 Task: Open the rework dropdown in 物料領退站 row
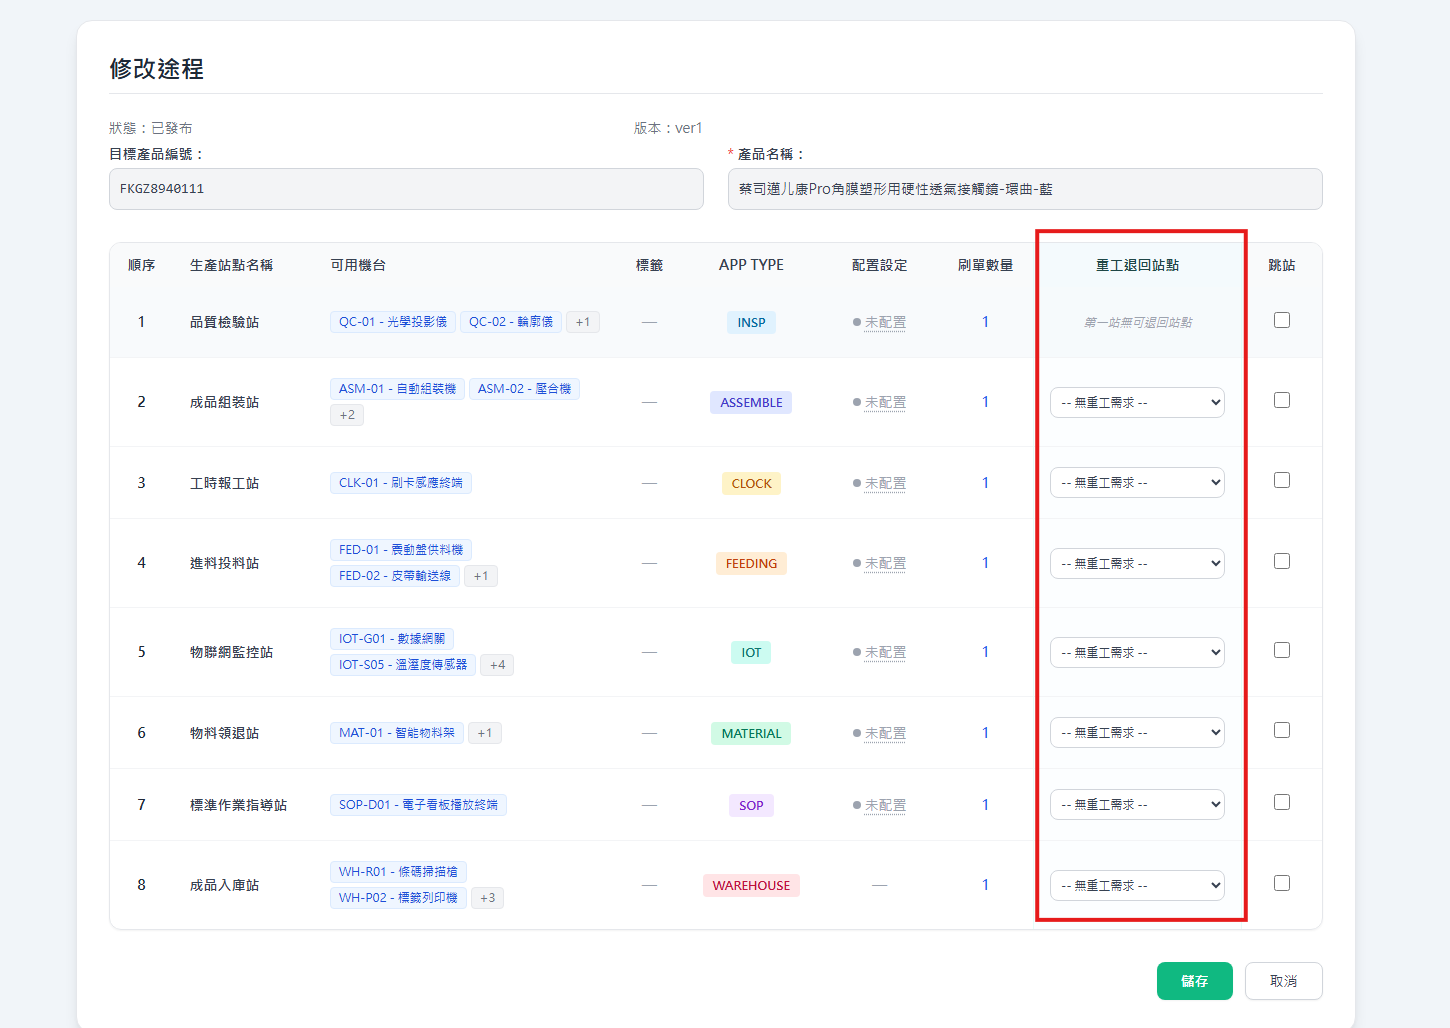click(1137, 732)
